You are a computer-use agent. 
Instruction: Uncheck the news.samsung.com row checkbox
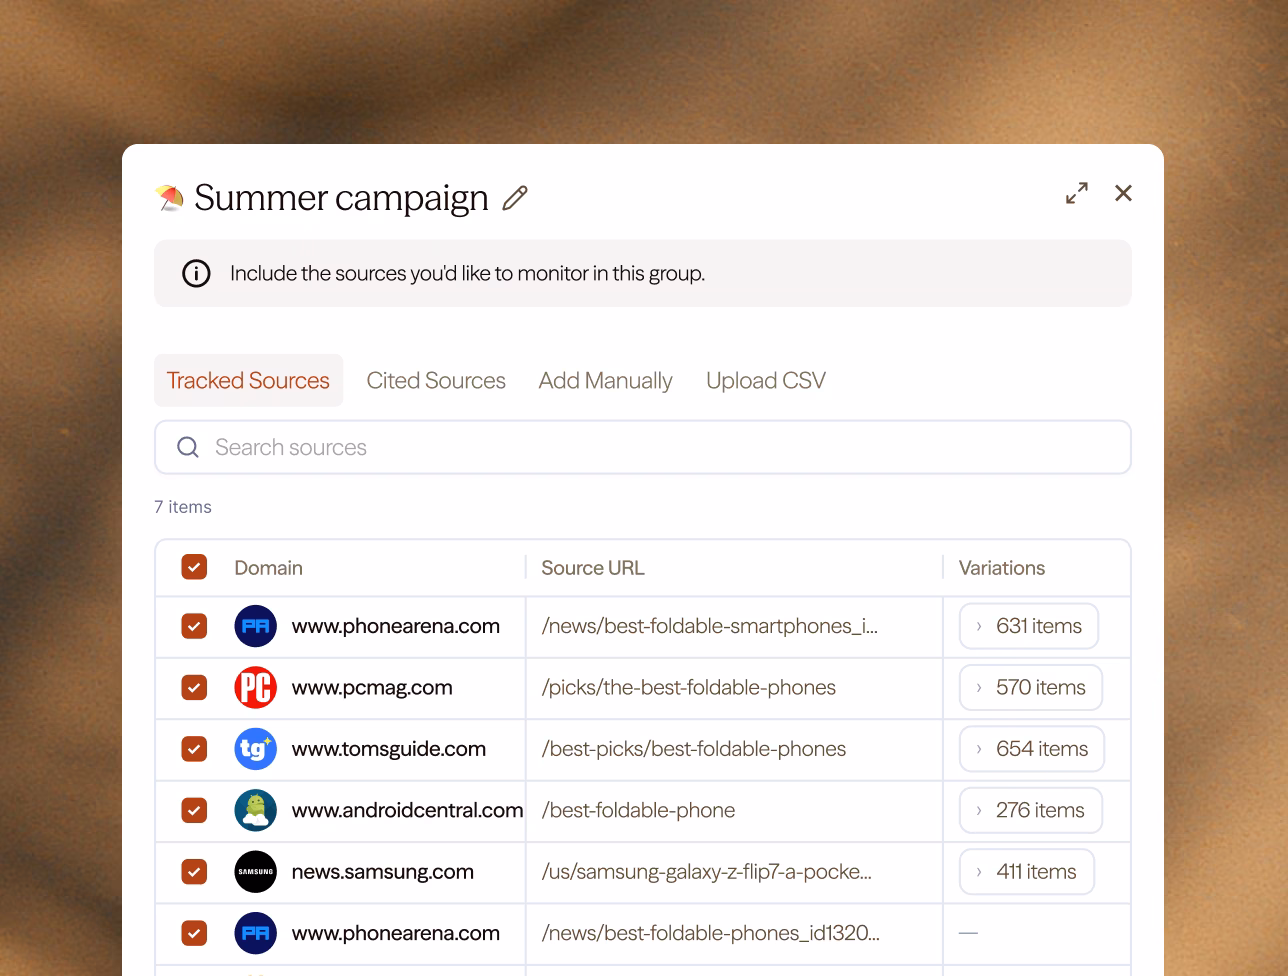tap(194, 872)
